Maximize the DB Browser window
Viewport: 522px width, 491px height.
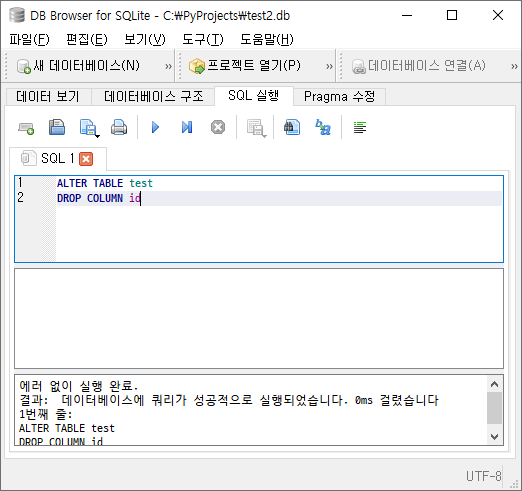[452, 15]
